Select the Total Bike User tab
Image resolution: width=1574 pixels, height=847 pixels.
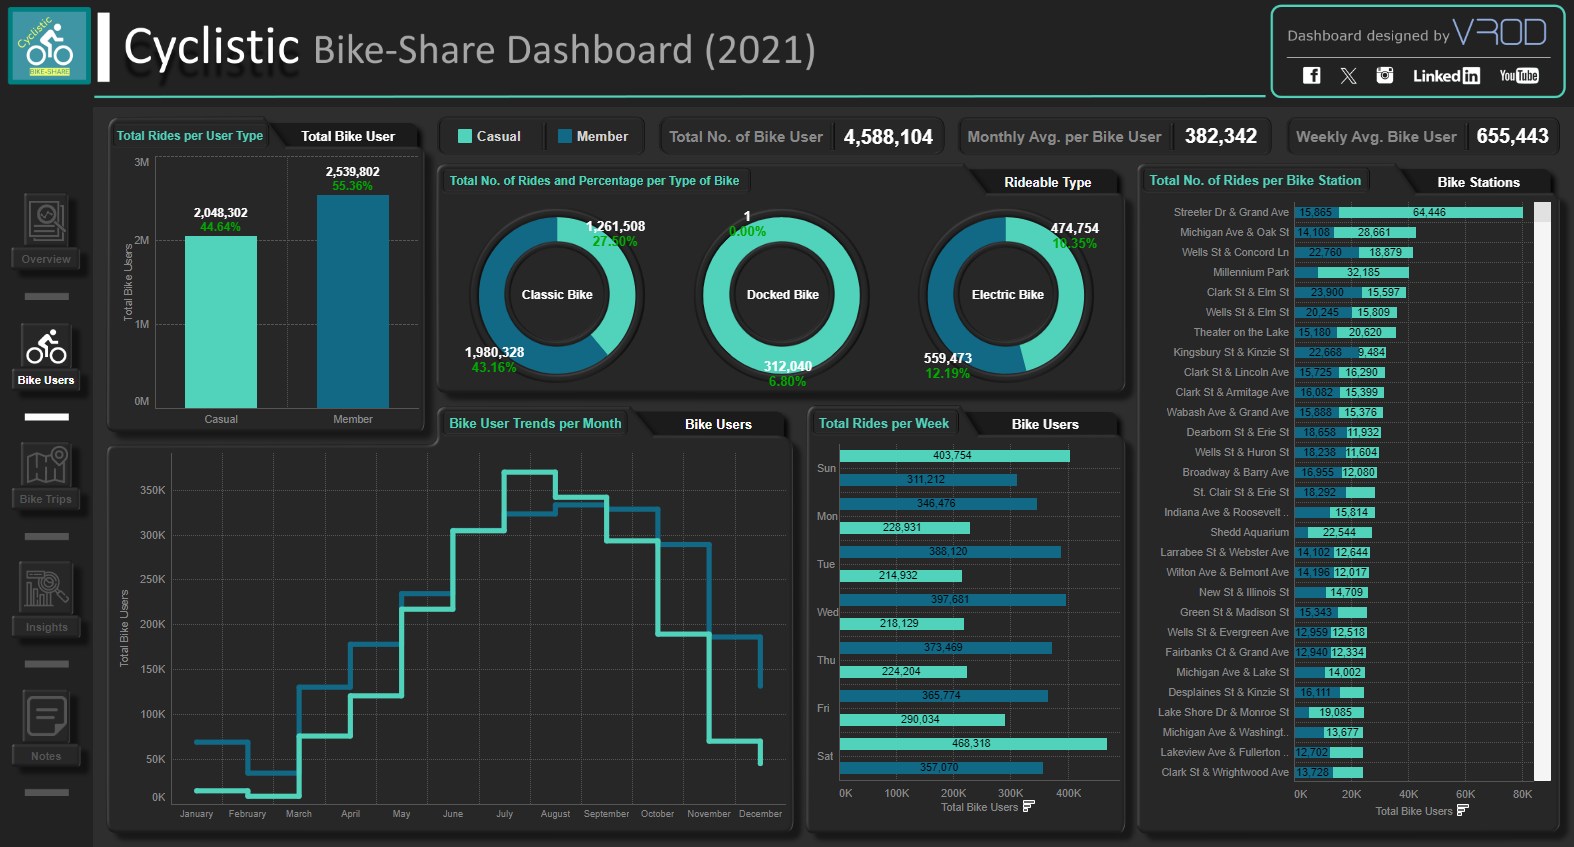tap(348, 136)
